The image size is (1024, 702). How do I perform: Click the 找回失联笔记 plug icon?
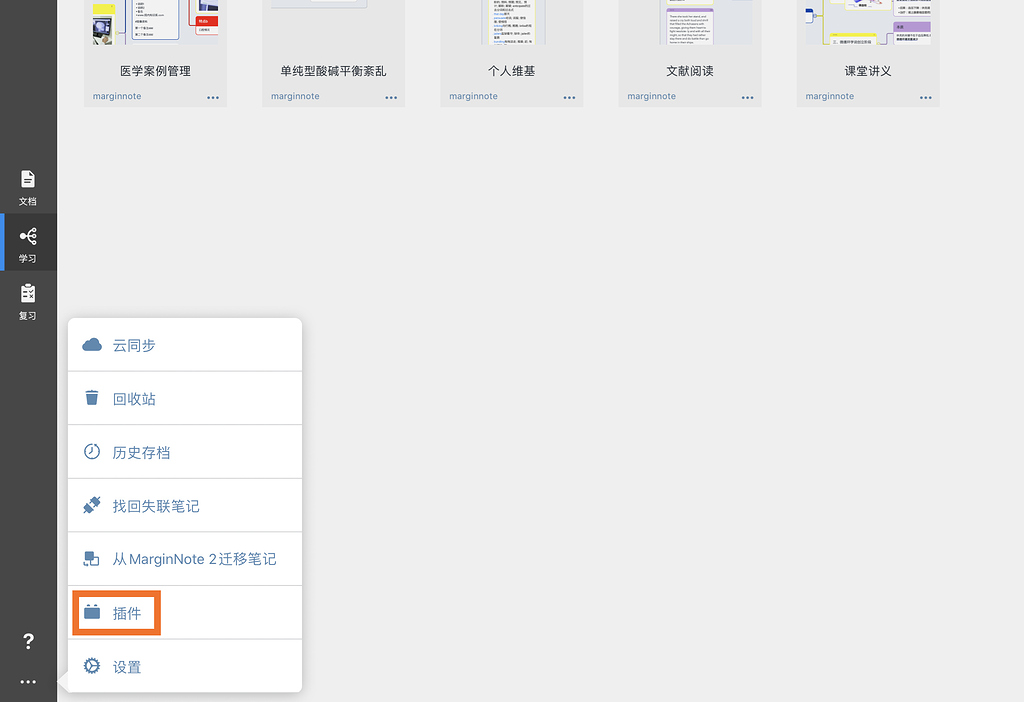pyautogui.click(x=92, y=506)
